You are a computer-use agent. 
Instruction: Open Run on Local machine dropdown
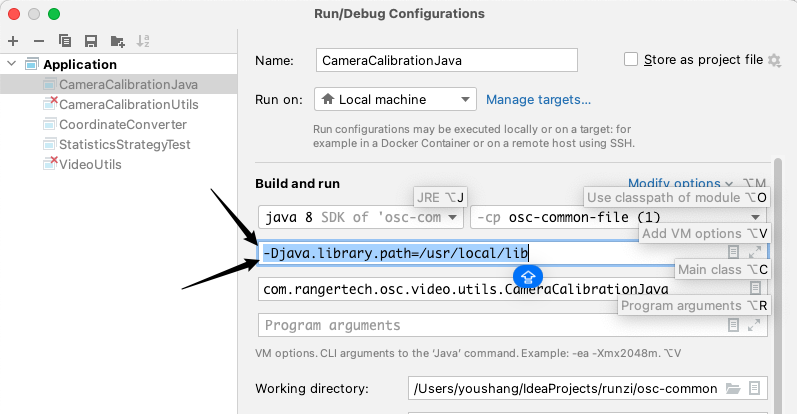point(395,99)
